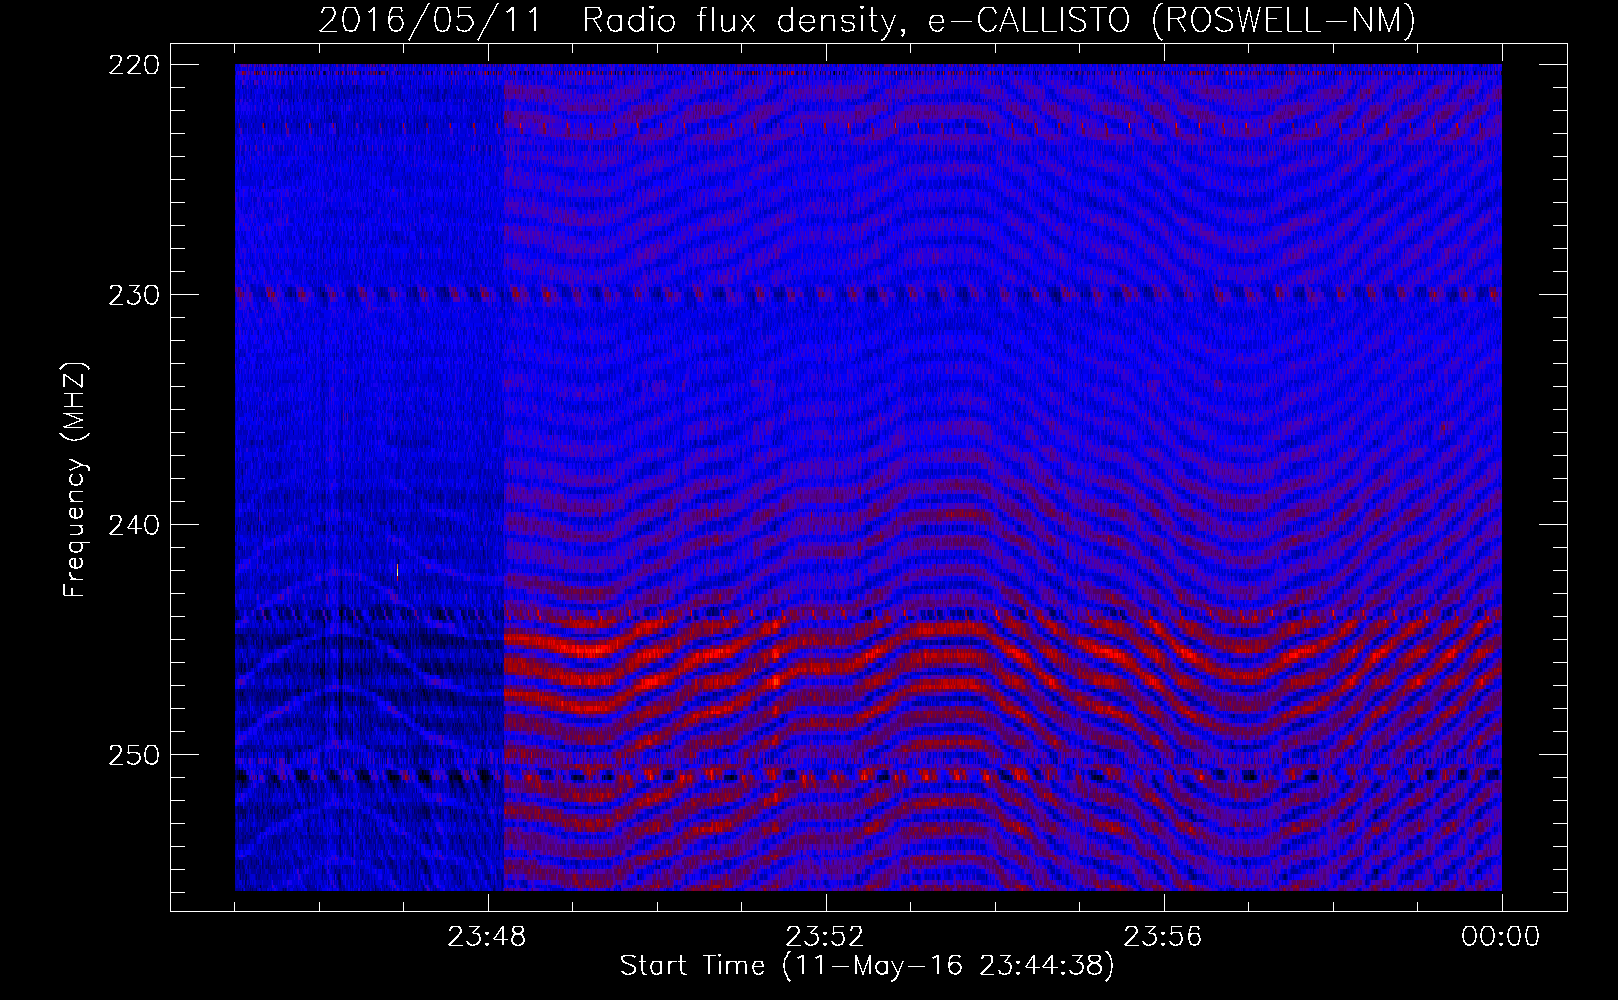Click the plot title "Radio flux density, e-CALLISTO (ROSWELL-NM)"

[999, 20]
